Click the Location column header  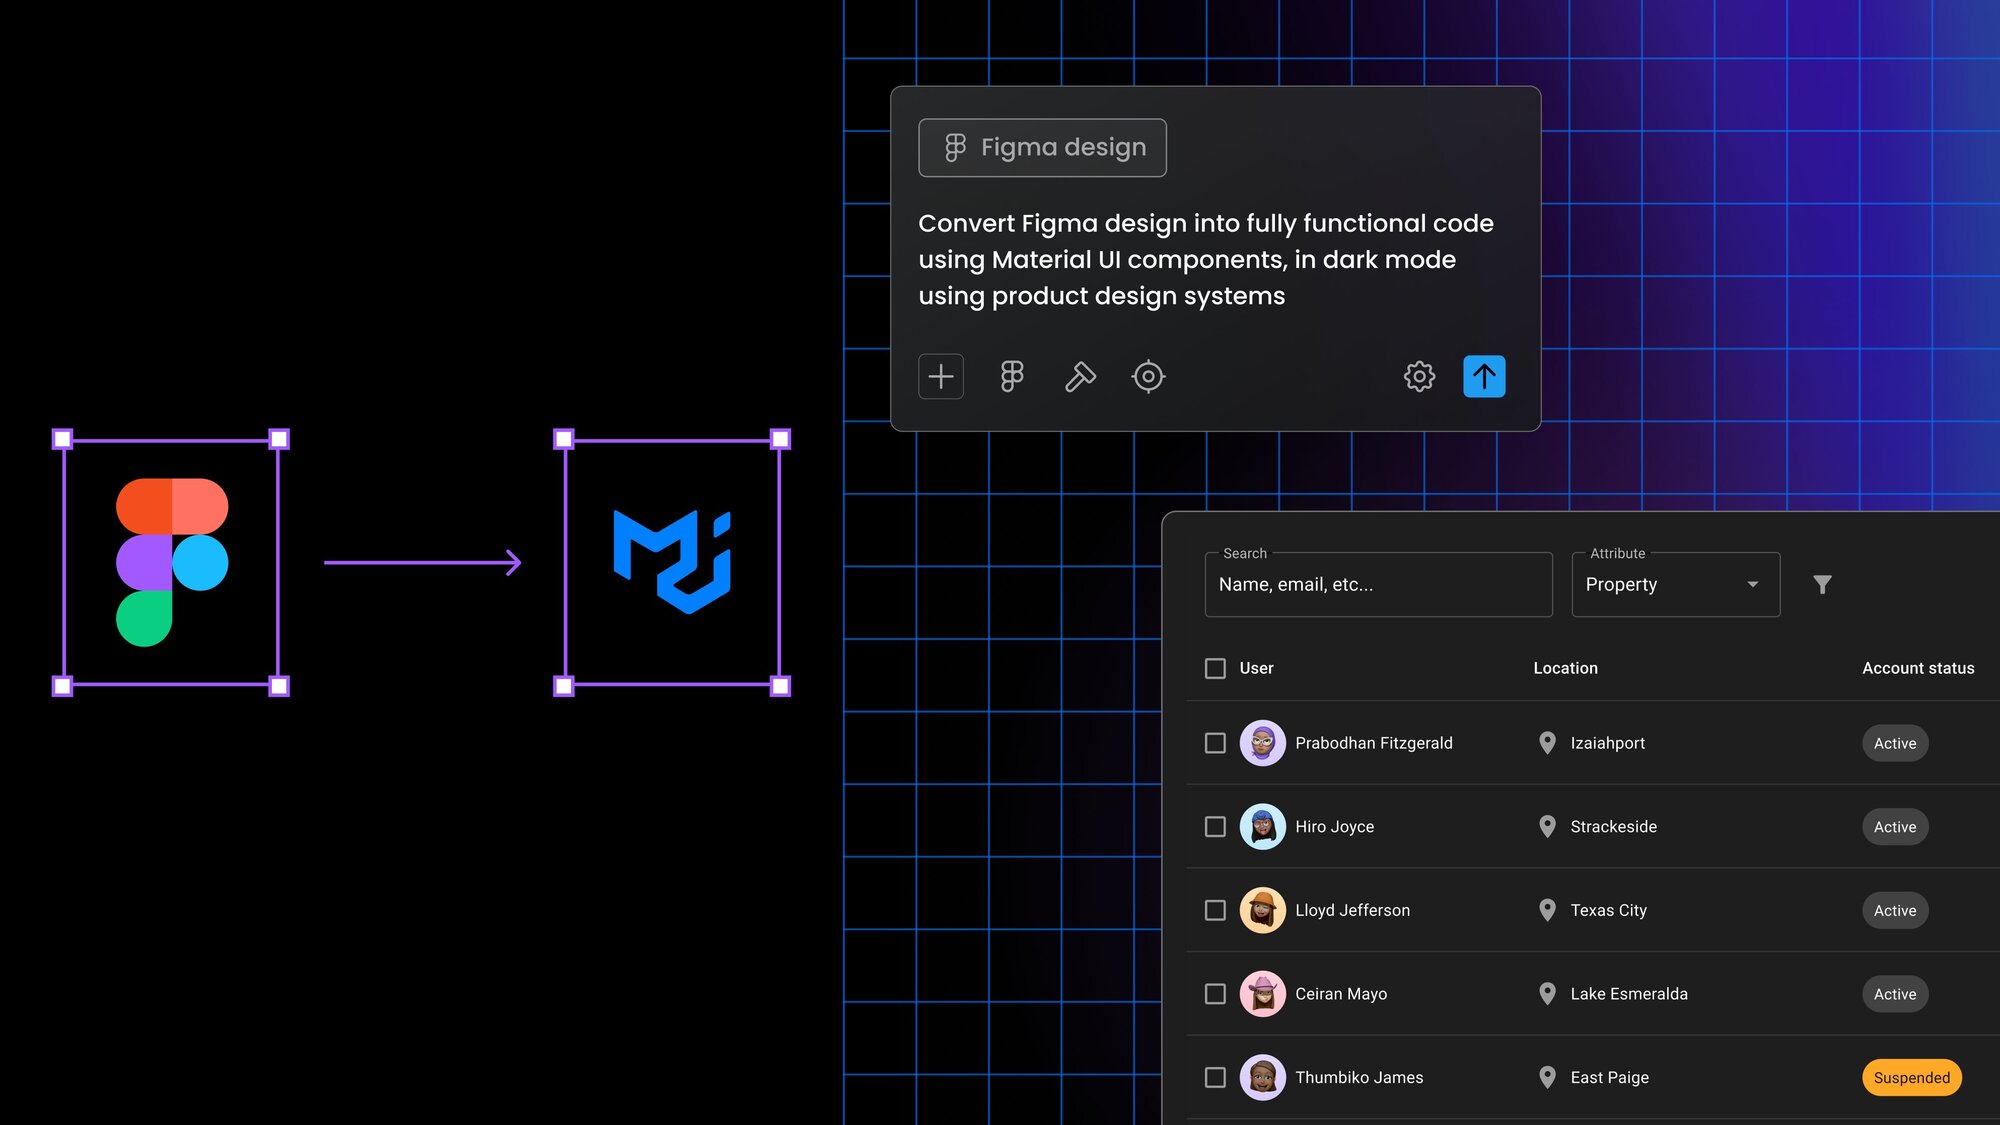tap(1565, 668)
